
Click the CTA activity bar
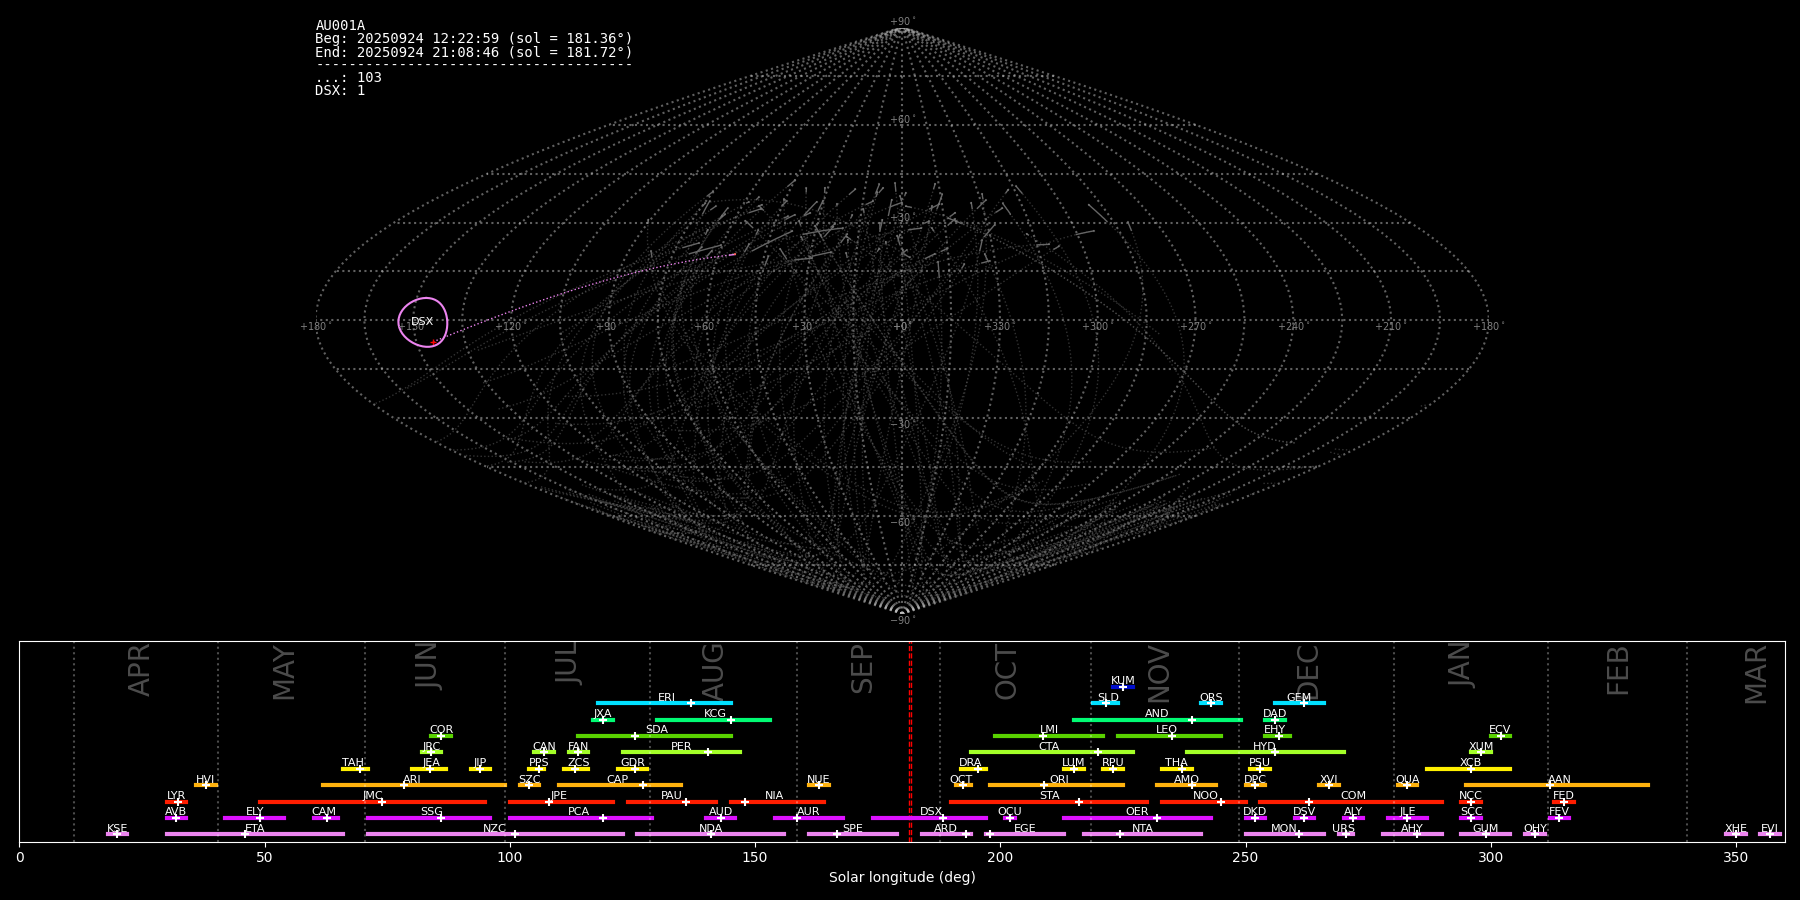[1052, 752]
